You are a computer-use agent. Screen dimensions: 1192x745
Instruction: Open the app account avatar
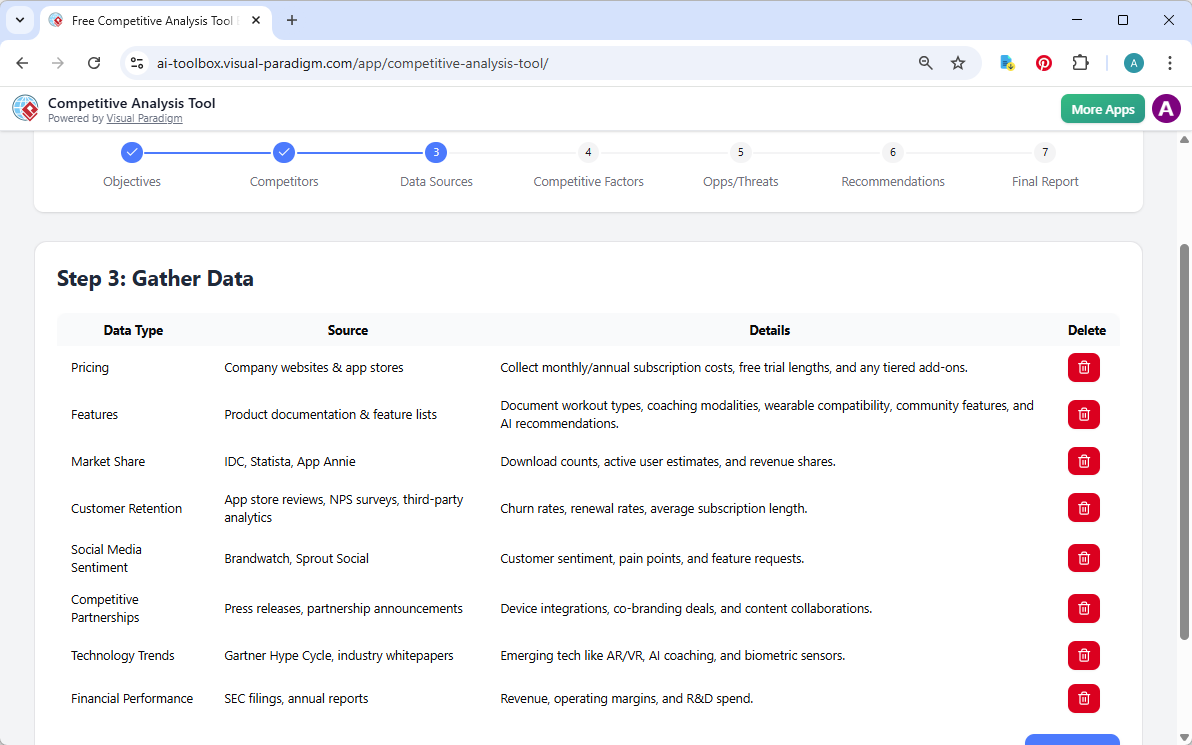point(1166,108)
